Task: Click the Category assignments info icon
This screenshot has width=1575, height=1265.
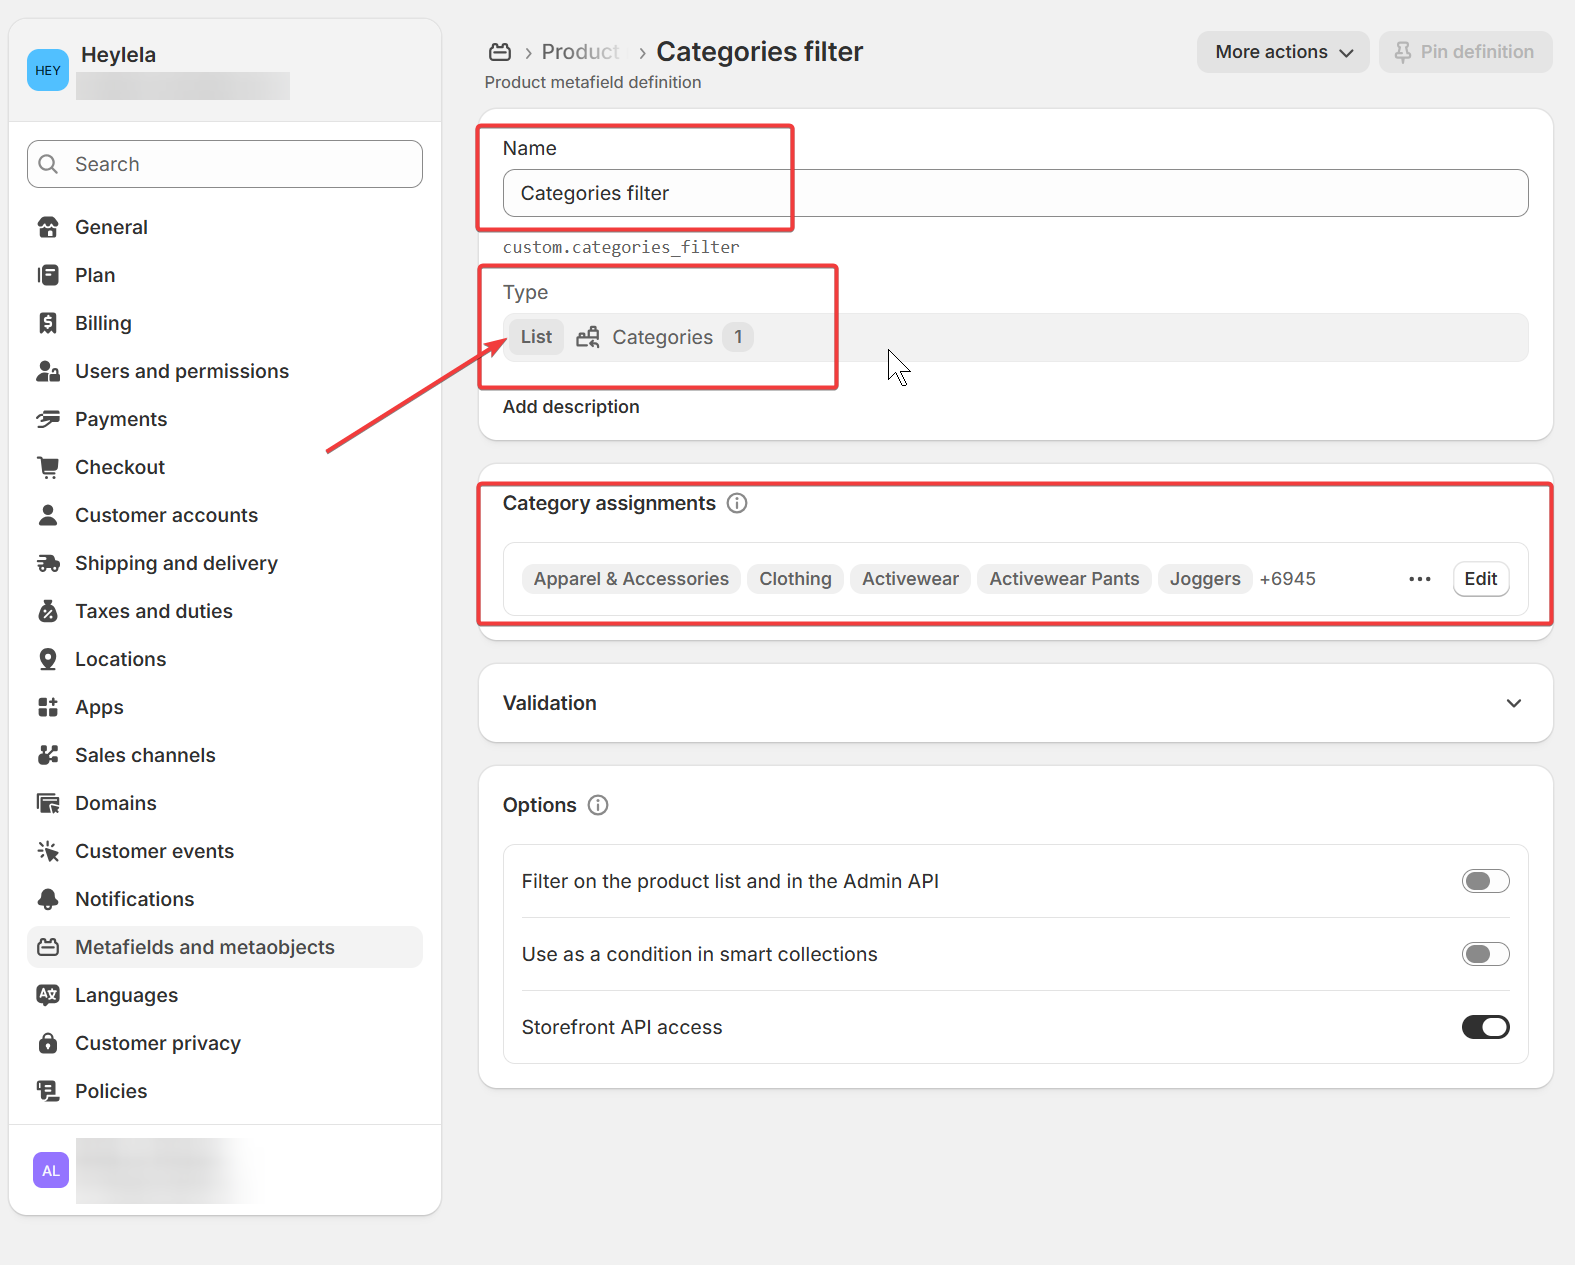Action: click(737, 503)
